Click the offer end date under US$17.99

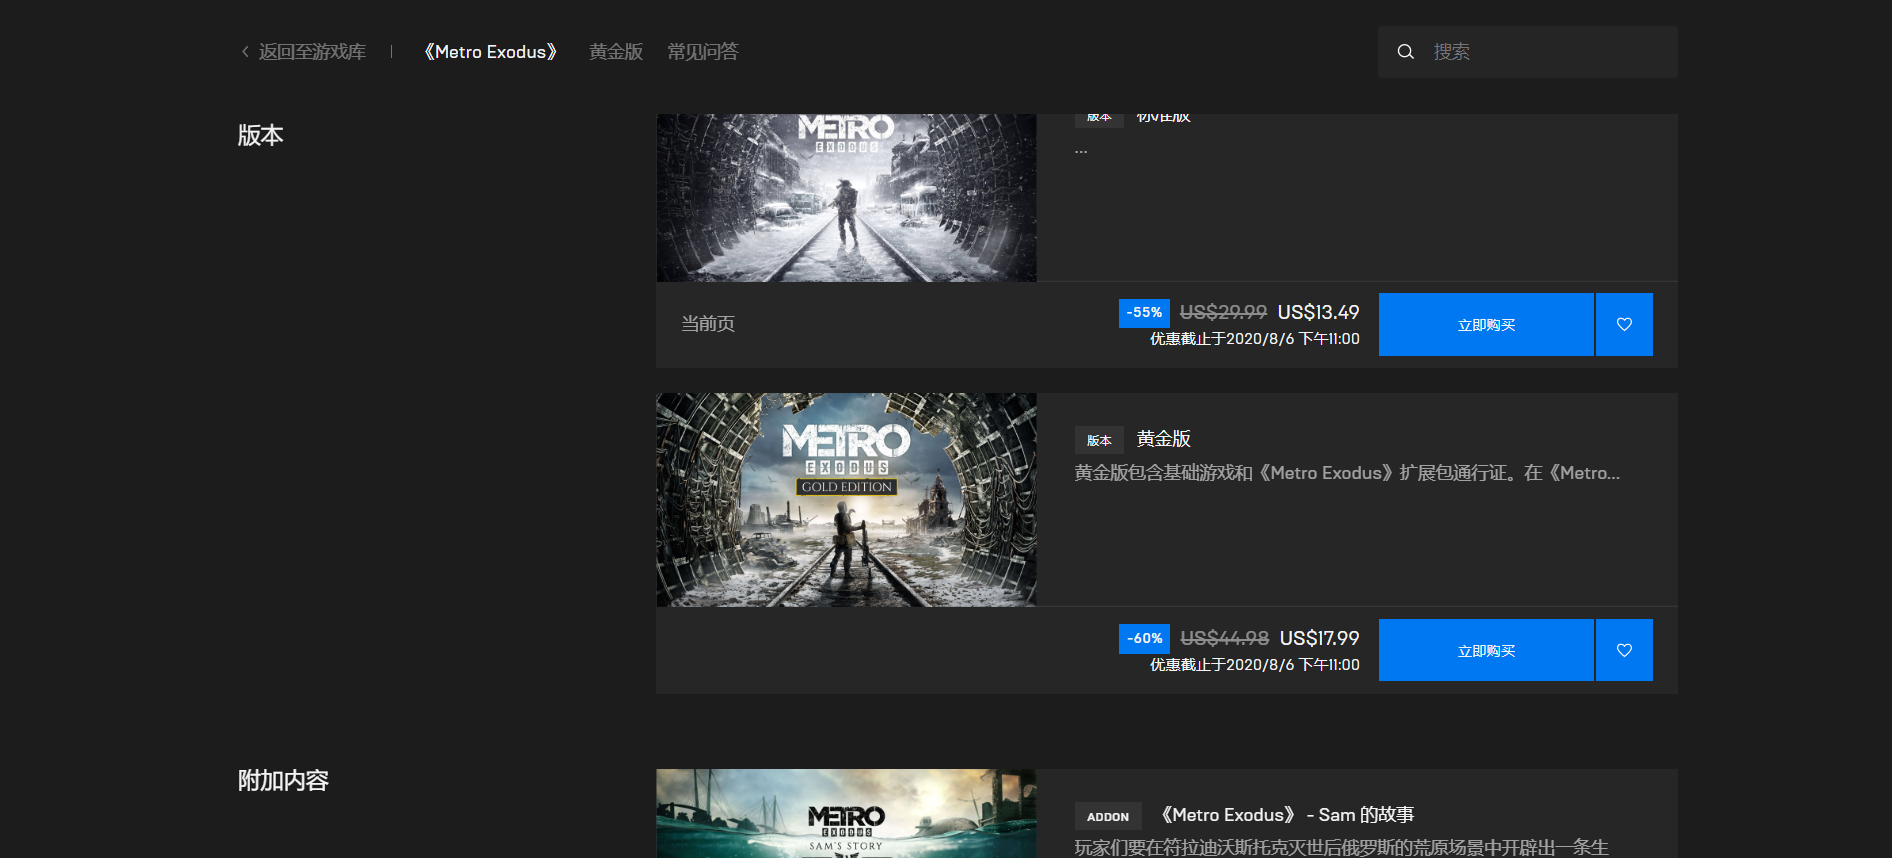click(1255, 665)
